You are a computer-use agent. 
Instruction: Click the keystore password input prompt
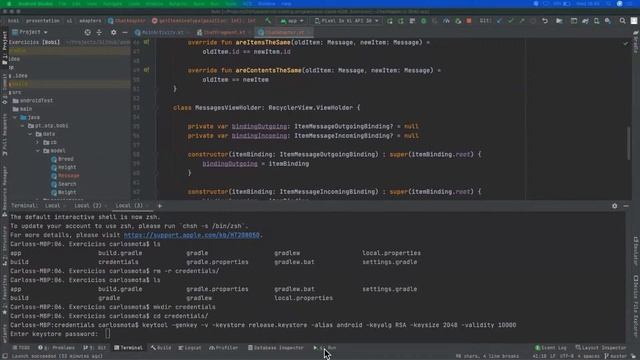(x=107, y=334)
